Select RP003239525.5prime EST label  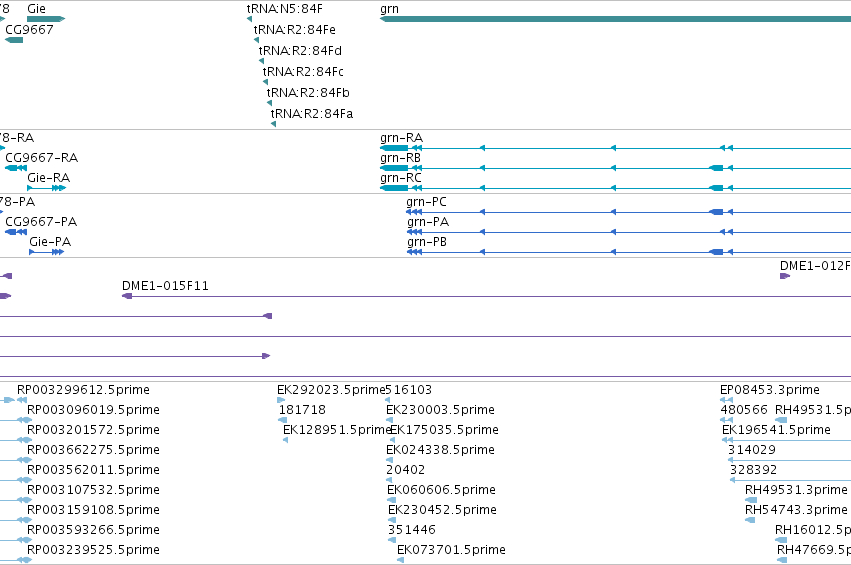93,550
